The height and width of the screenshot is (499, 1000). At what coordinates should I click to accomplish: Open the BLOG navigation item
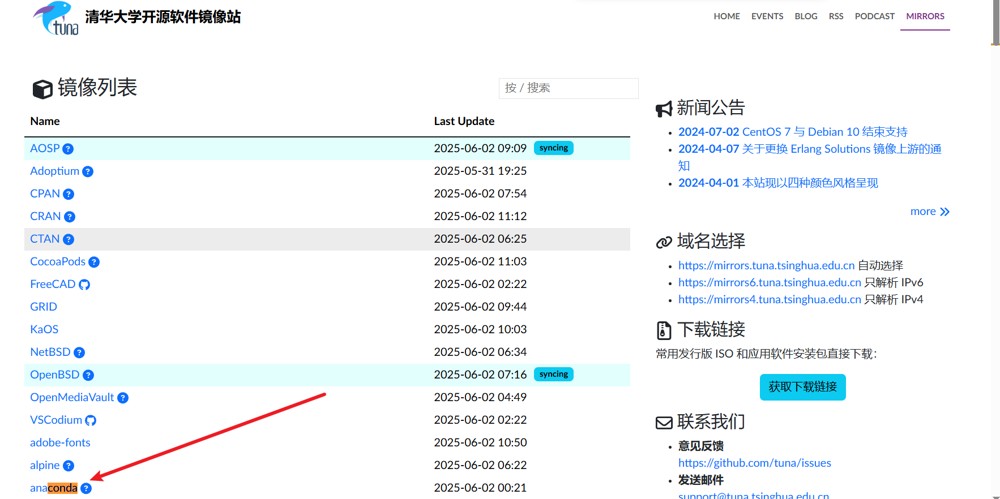(x=806, y=17)
